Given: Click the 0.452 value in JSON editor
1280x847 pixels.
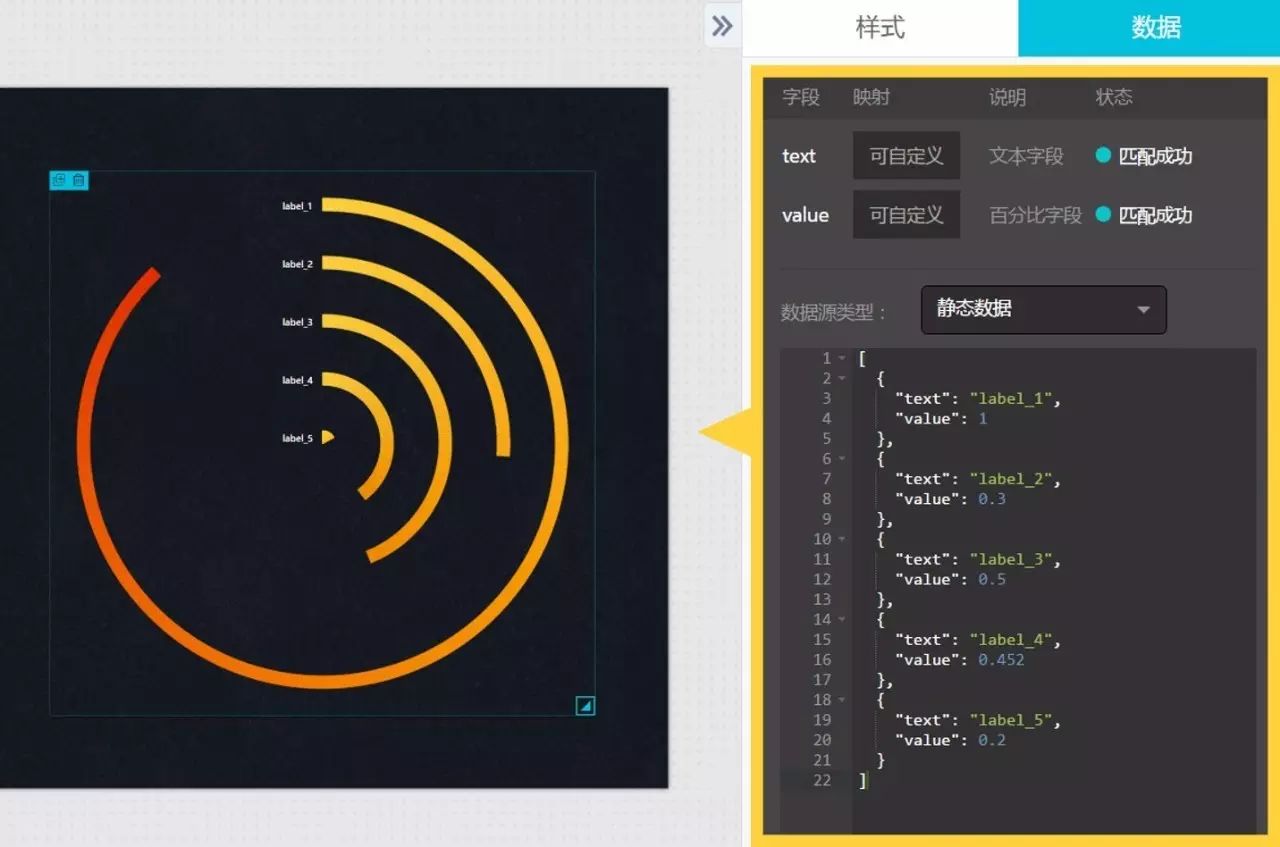Looking at the screenshot, I should (1001, 659).
